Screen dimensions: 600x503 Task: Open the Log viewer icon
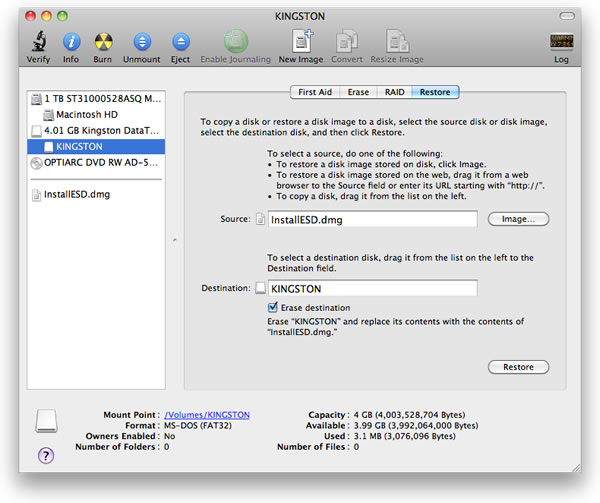point(561,42)
